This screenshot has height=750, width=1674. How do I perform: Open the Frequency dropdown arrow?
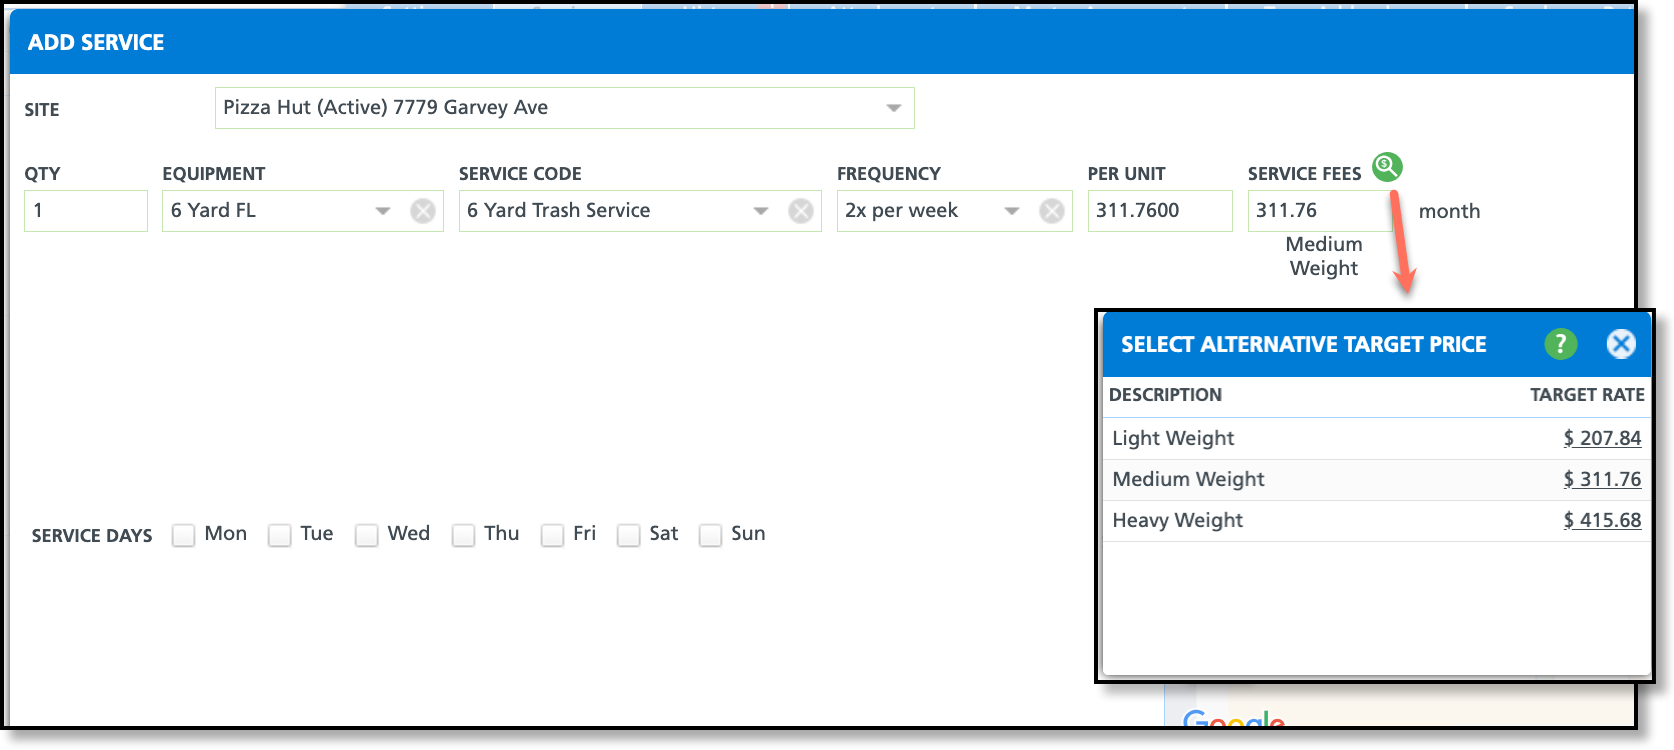(x=1012, y=211)
